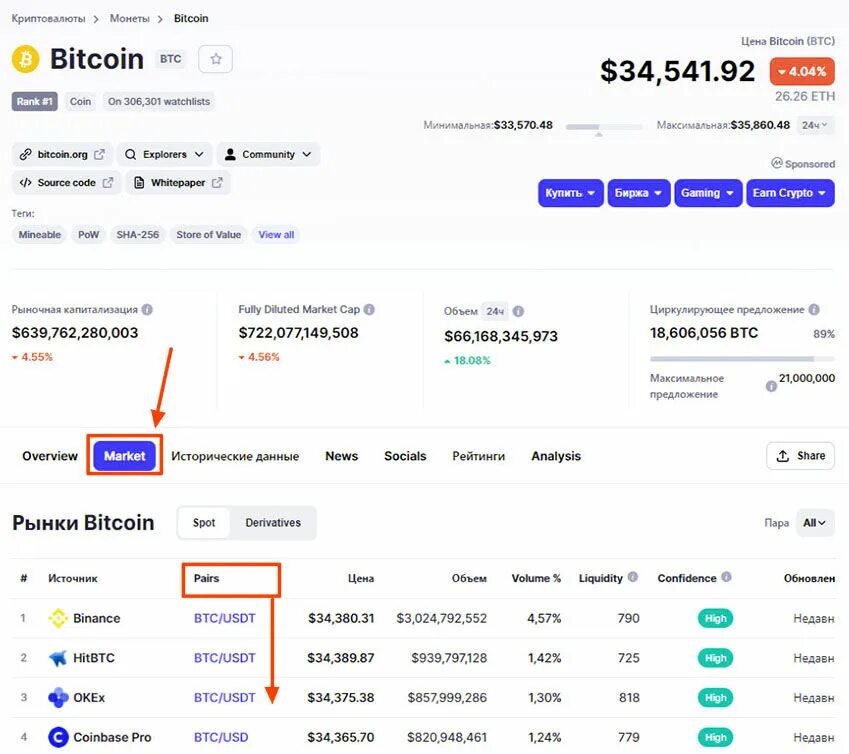
Task: Switch to Derivatives markets
Action: (x=273, y=523)
